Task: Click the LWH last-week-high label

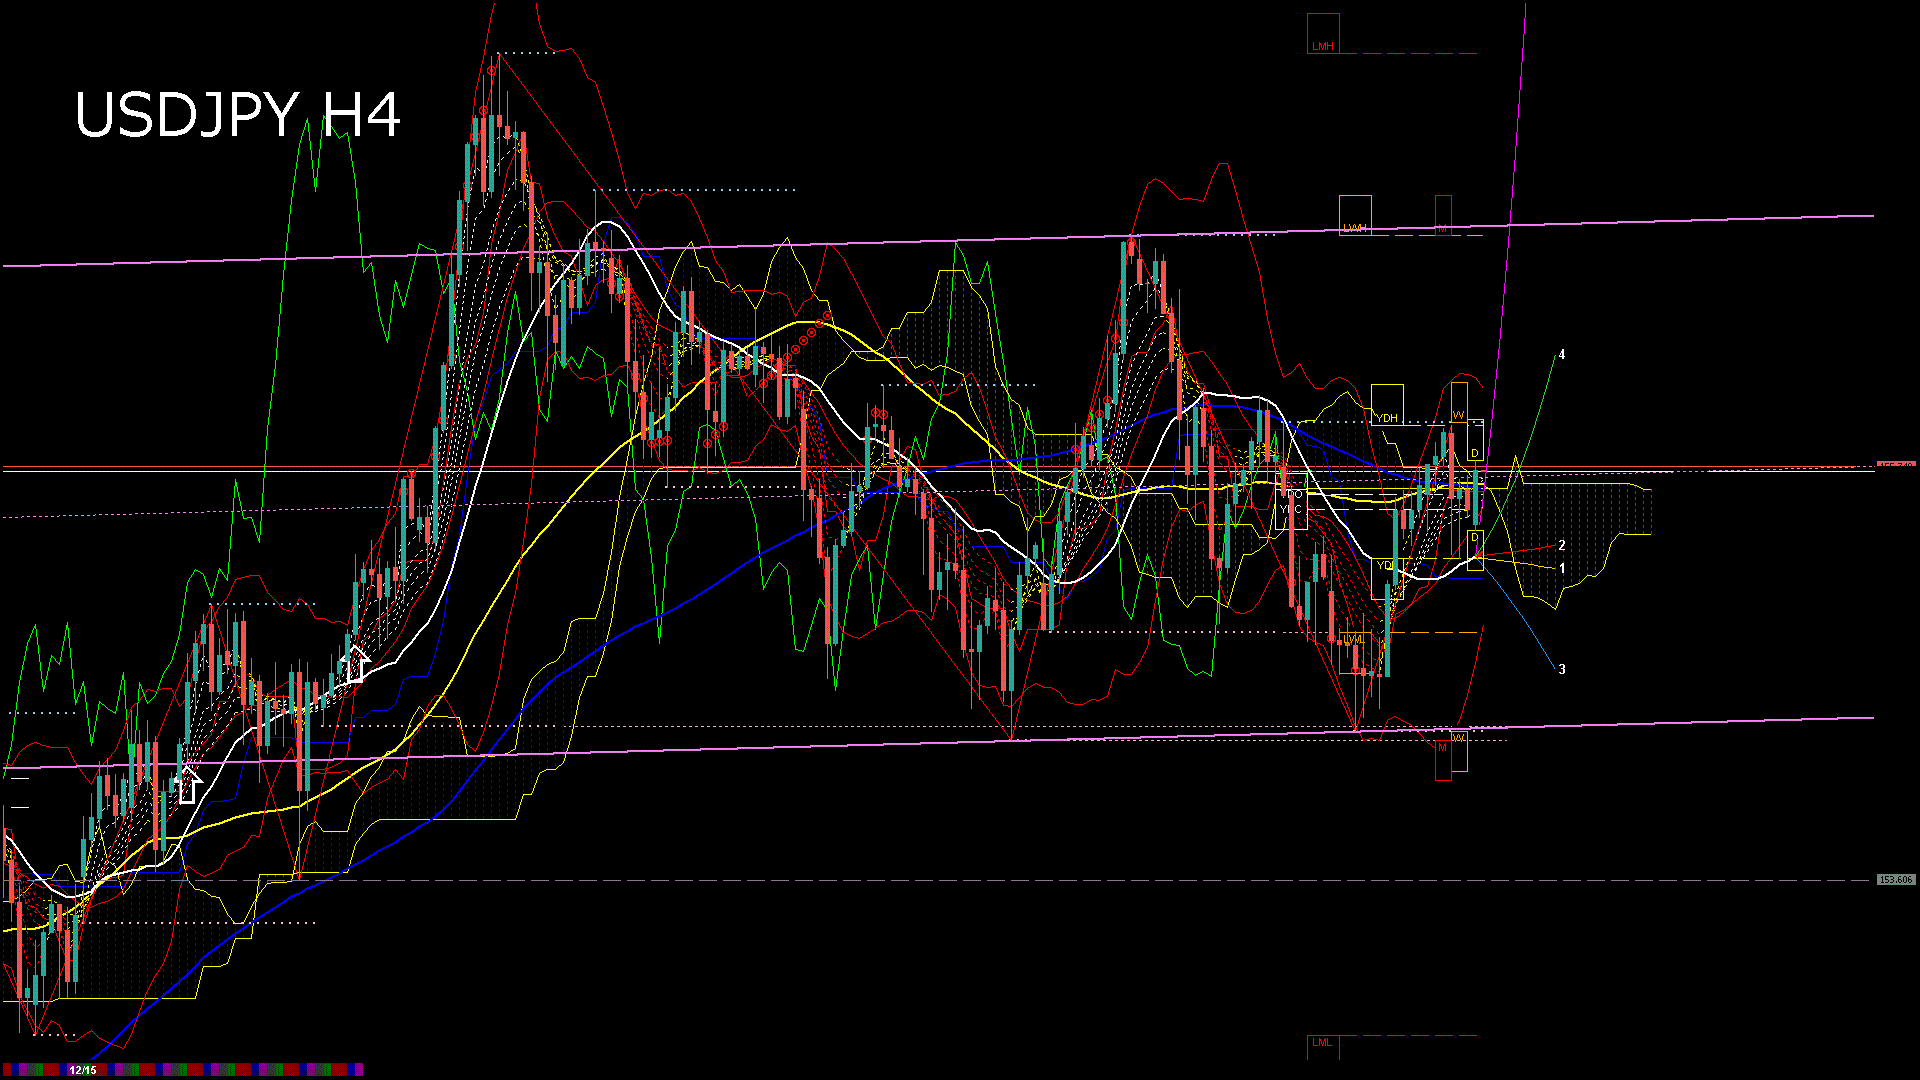Action: pos(1355,215)
